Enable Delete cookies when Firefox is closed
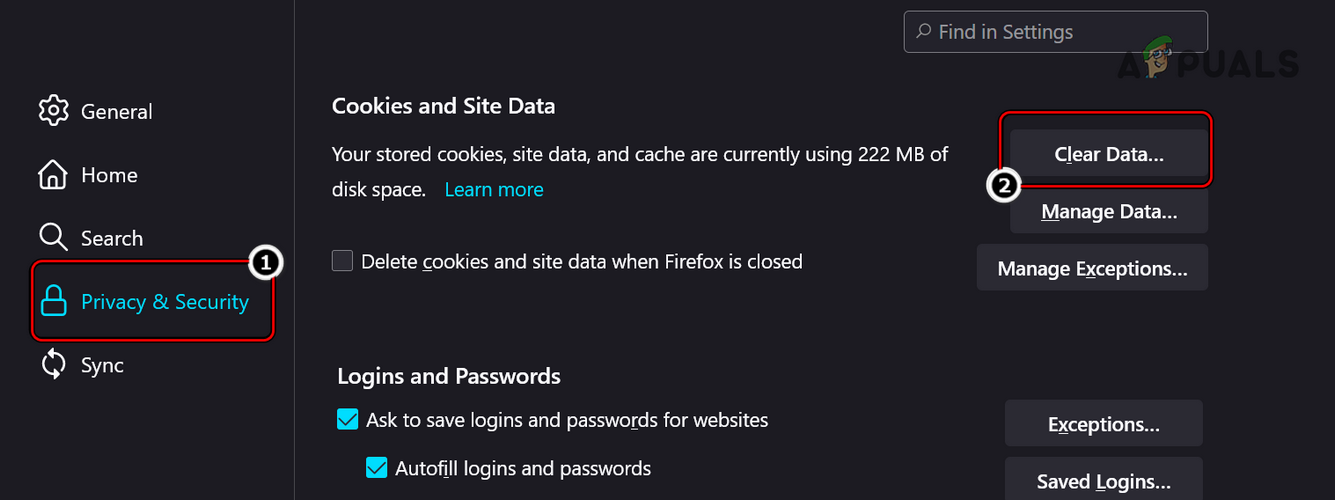 click(343, 262)
